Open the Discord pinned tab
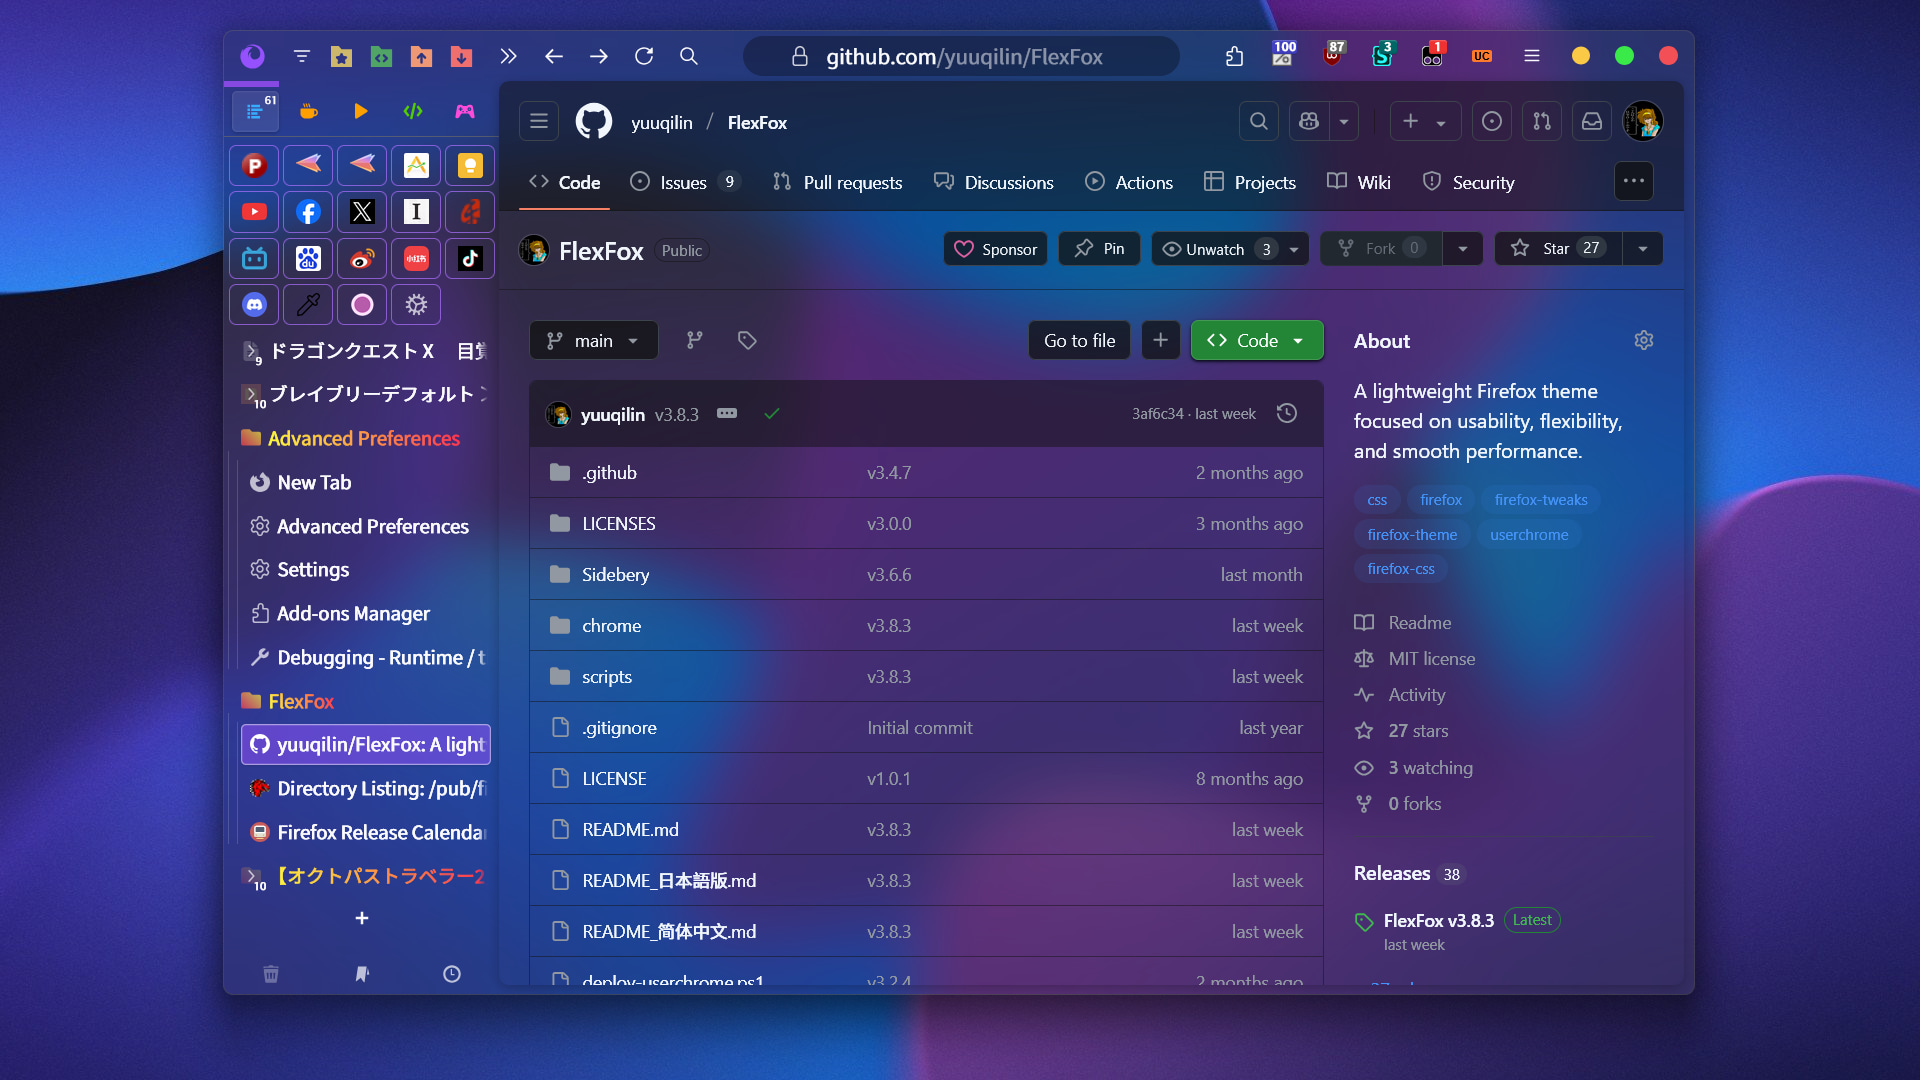Image resolution: width=1920 pixels, height=1080 pixels. pos(254,305)
